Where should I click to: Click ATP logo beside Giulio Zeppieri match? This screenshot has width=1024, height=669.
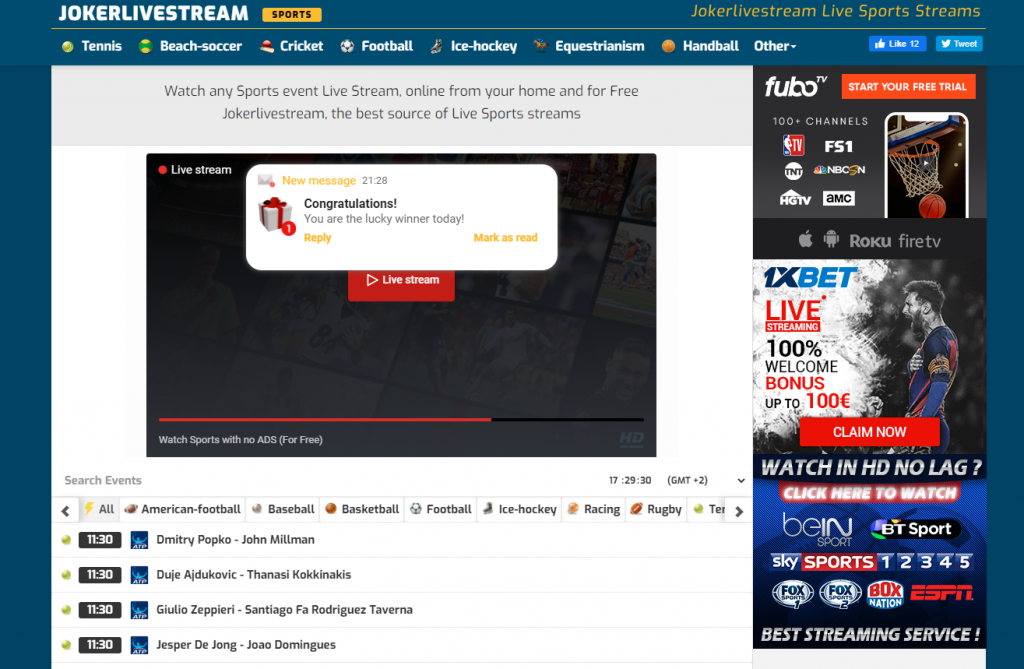[x=139, y=610]
